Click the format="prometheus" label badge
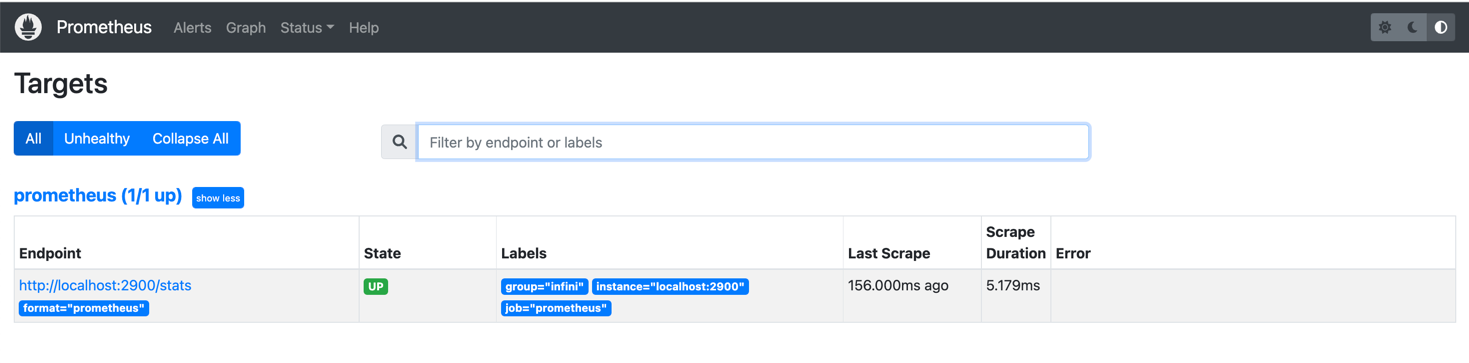1469x363 pixels. click(84, 308)
